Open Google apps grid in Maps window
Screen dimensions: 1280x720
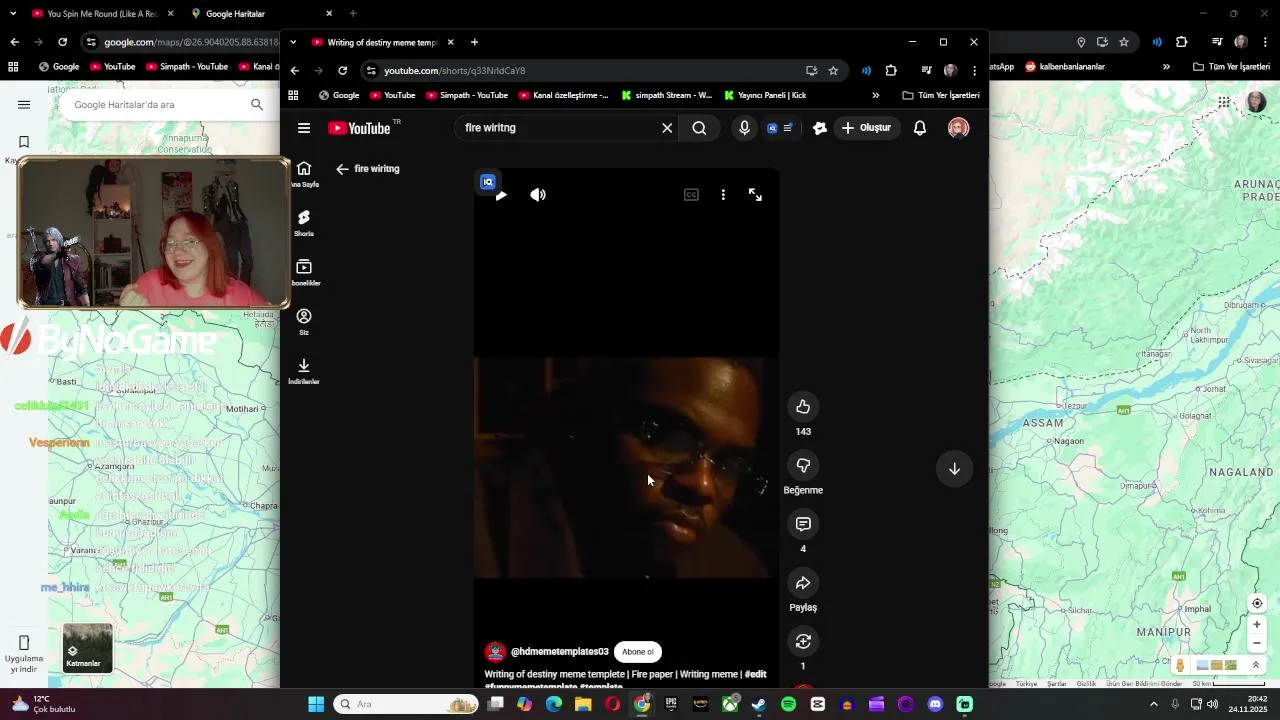click(x=1223, y=102)
